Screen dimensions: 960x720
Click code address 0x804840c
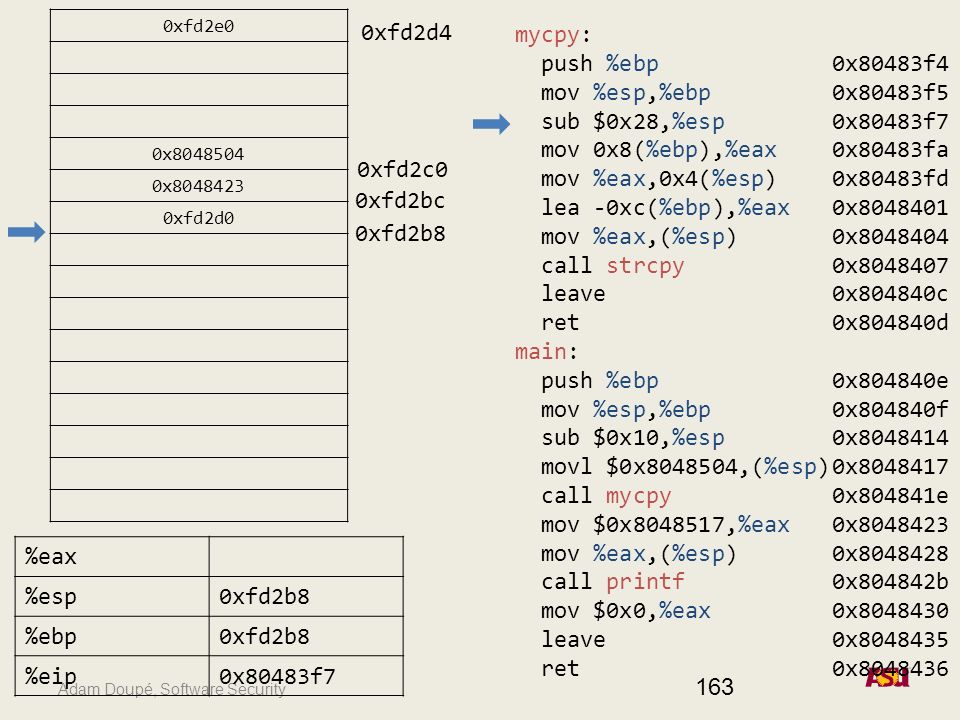click(890, 294)
